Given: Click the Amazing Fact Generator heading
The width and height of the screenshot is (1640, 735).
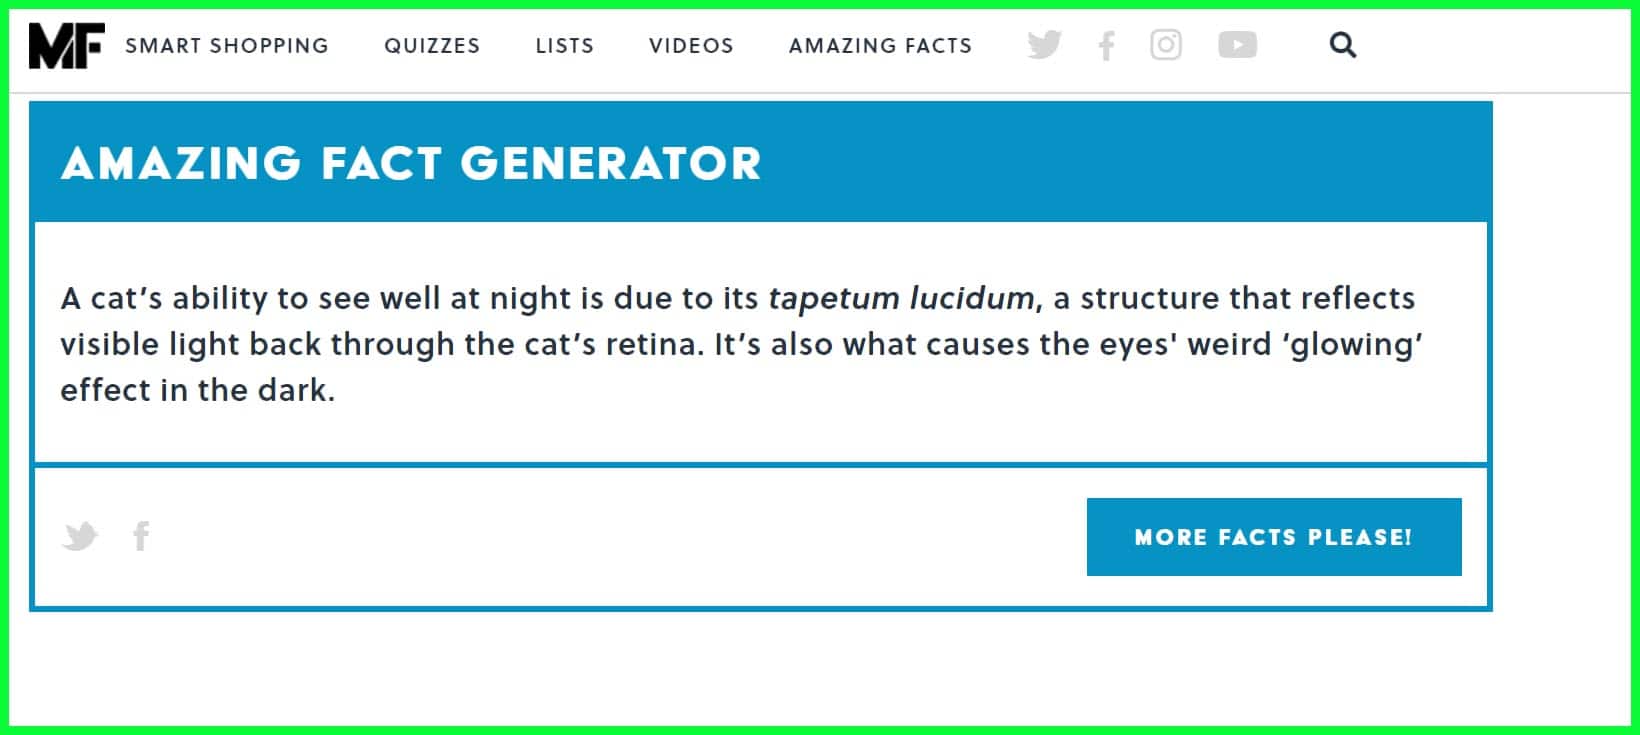Looking at the screenshot, I should (x=411, y=163).
